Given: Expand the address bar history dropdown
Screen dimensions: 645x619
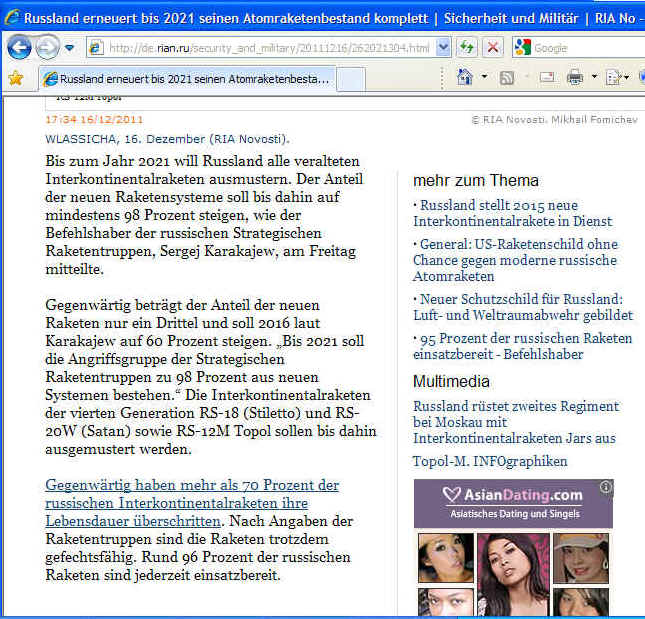Looking at the screenshot, I should point(443,48).
